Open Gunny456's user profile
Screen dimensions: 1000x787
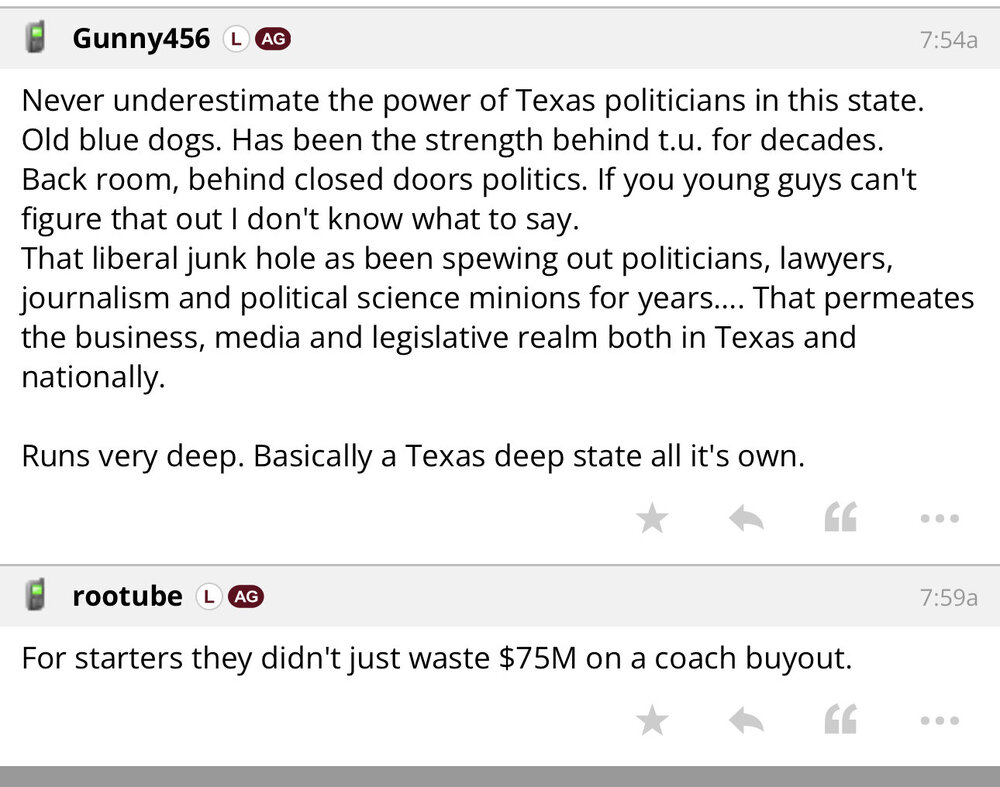(x=141, y=39)
